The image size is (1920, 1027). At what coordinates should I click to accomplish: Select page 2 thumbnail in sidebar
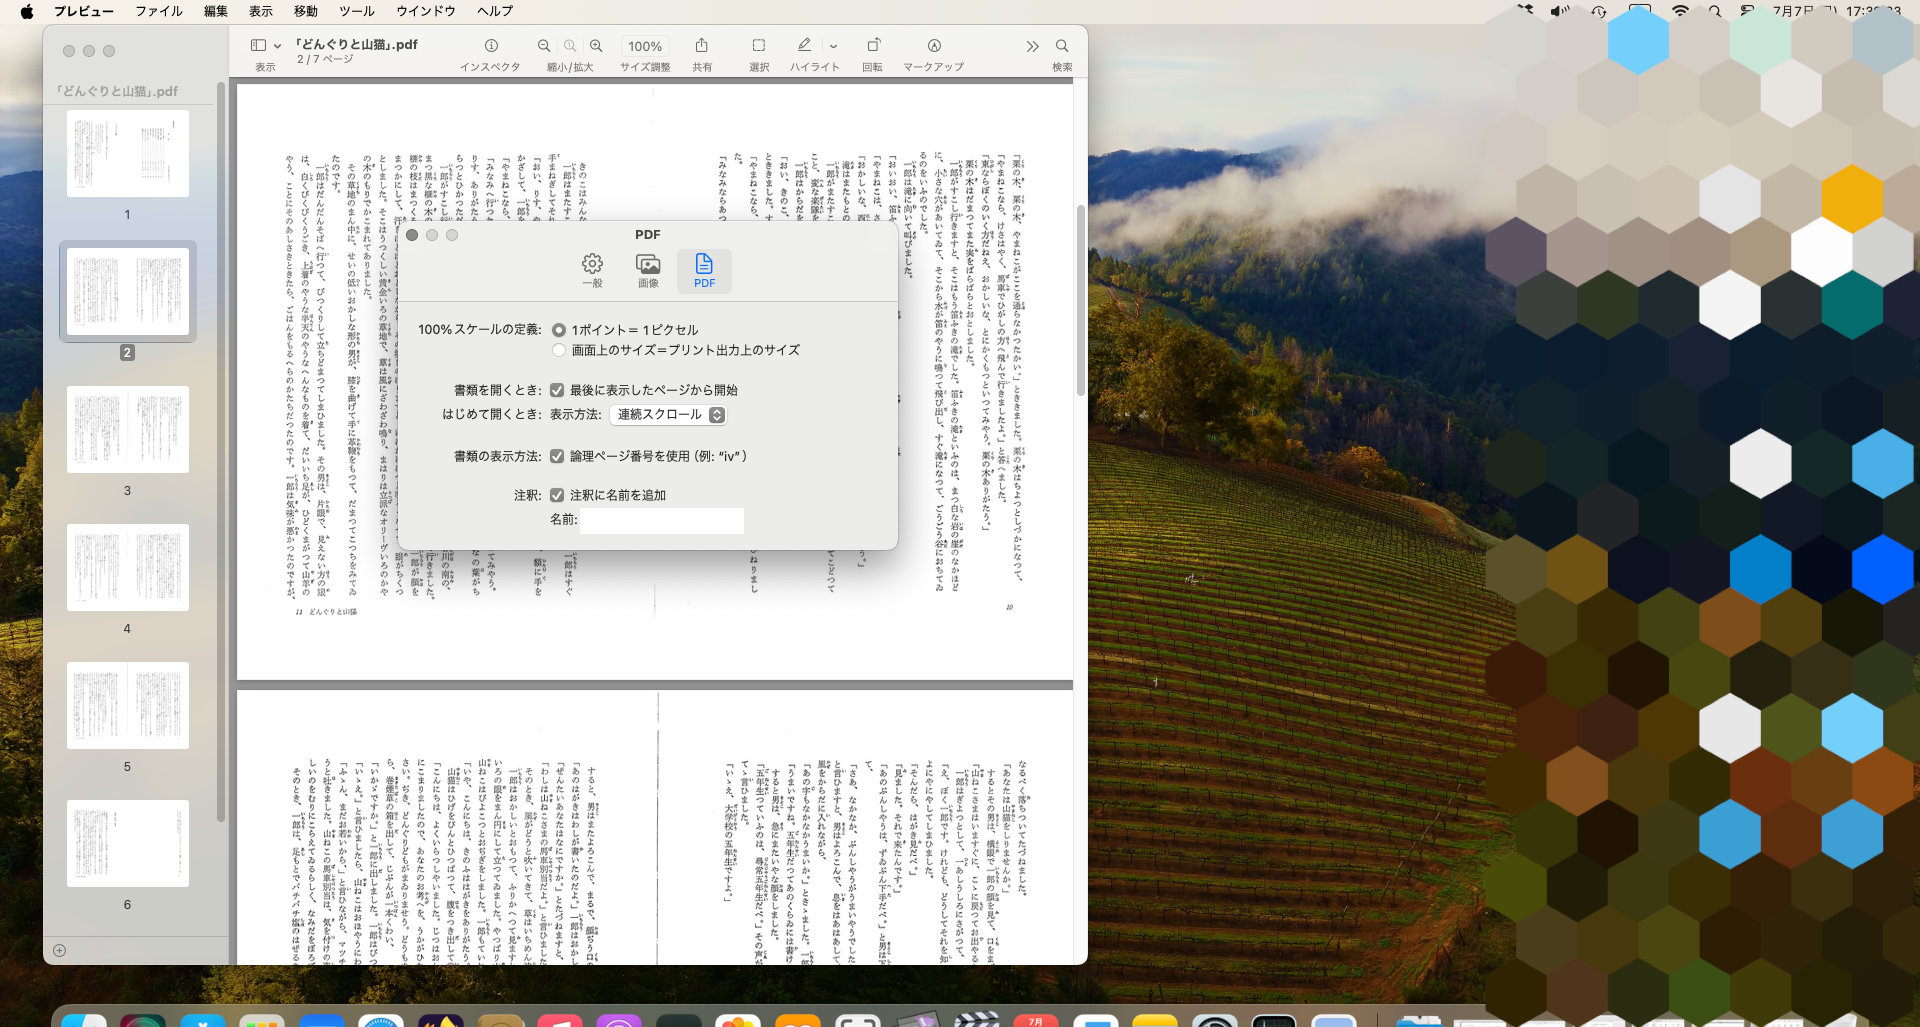click(x=128, y=292)
